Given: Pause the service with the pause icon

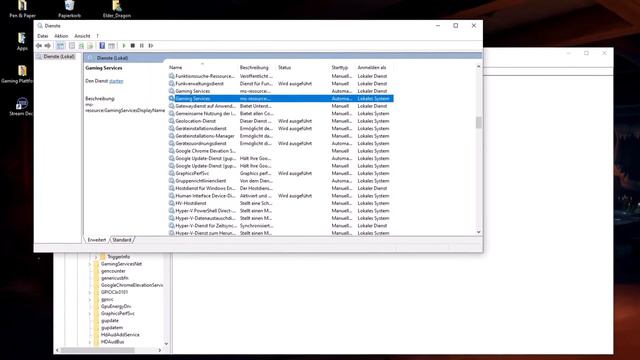Looking at the screenshot, I should (x=142, y=46).
